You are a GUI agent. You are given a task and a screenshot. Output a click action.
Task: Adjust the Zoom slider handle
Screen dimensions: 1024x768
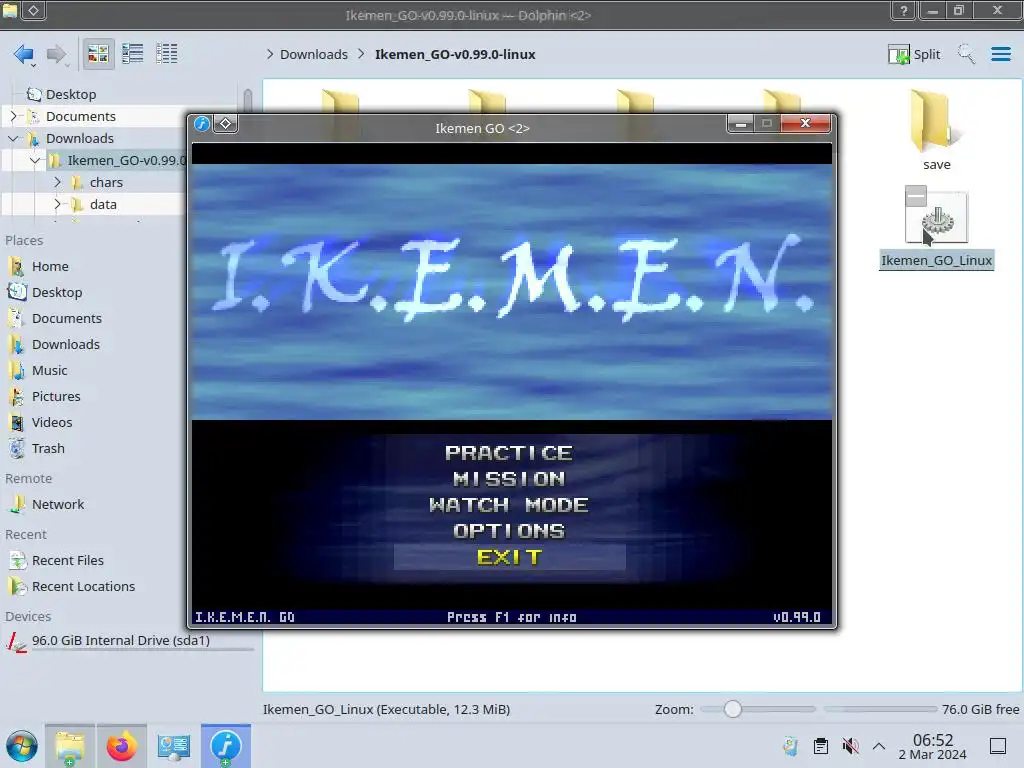733,709
